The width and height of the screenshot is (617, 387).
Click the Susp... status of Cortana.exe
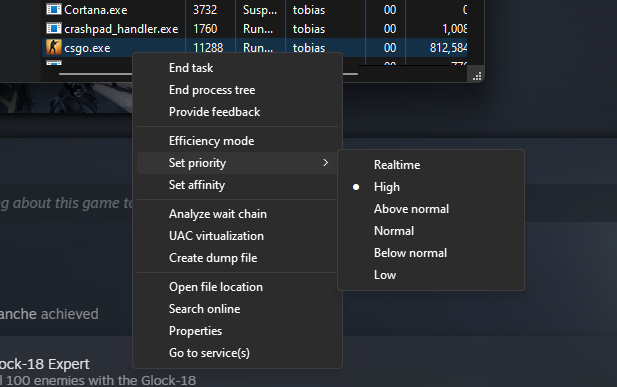click(x=260, y=10)
